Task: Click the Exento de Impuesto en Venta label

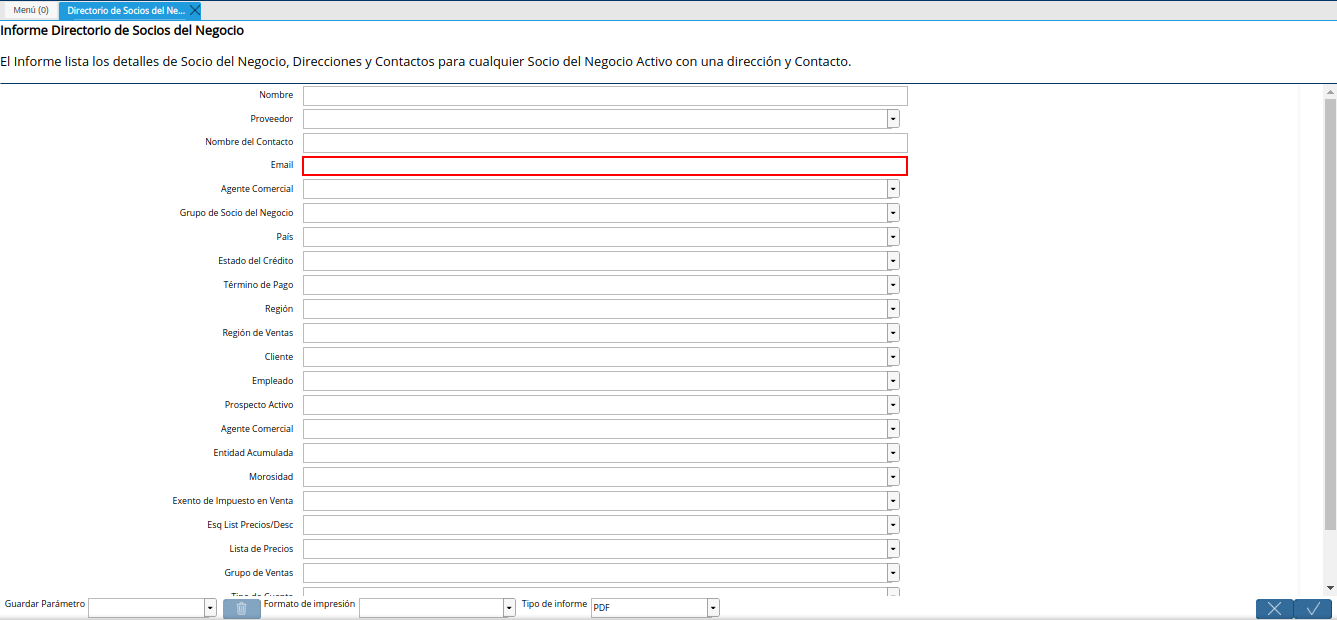Action: pos(233,501)
